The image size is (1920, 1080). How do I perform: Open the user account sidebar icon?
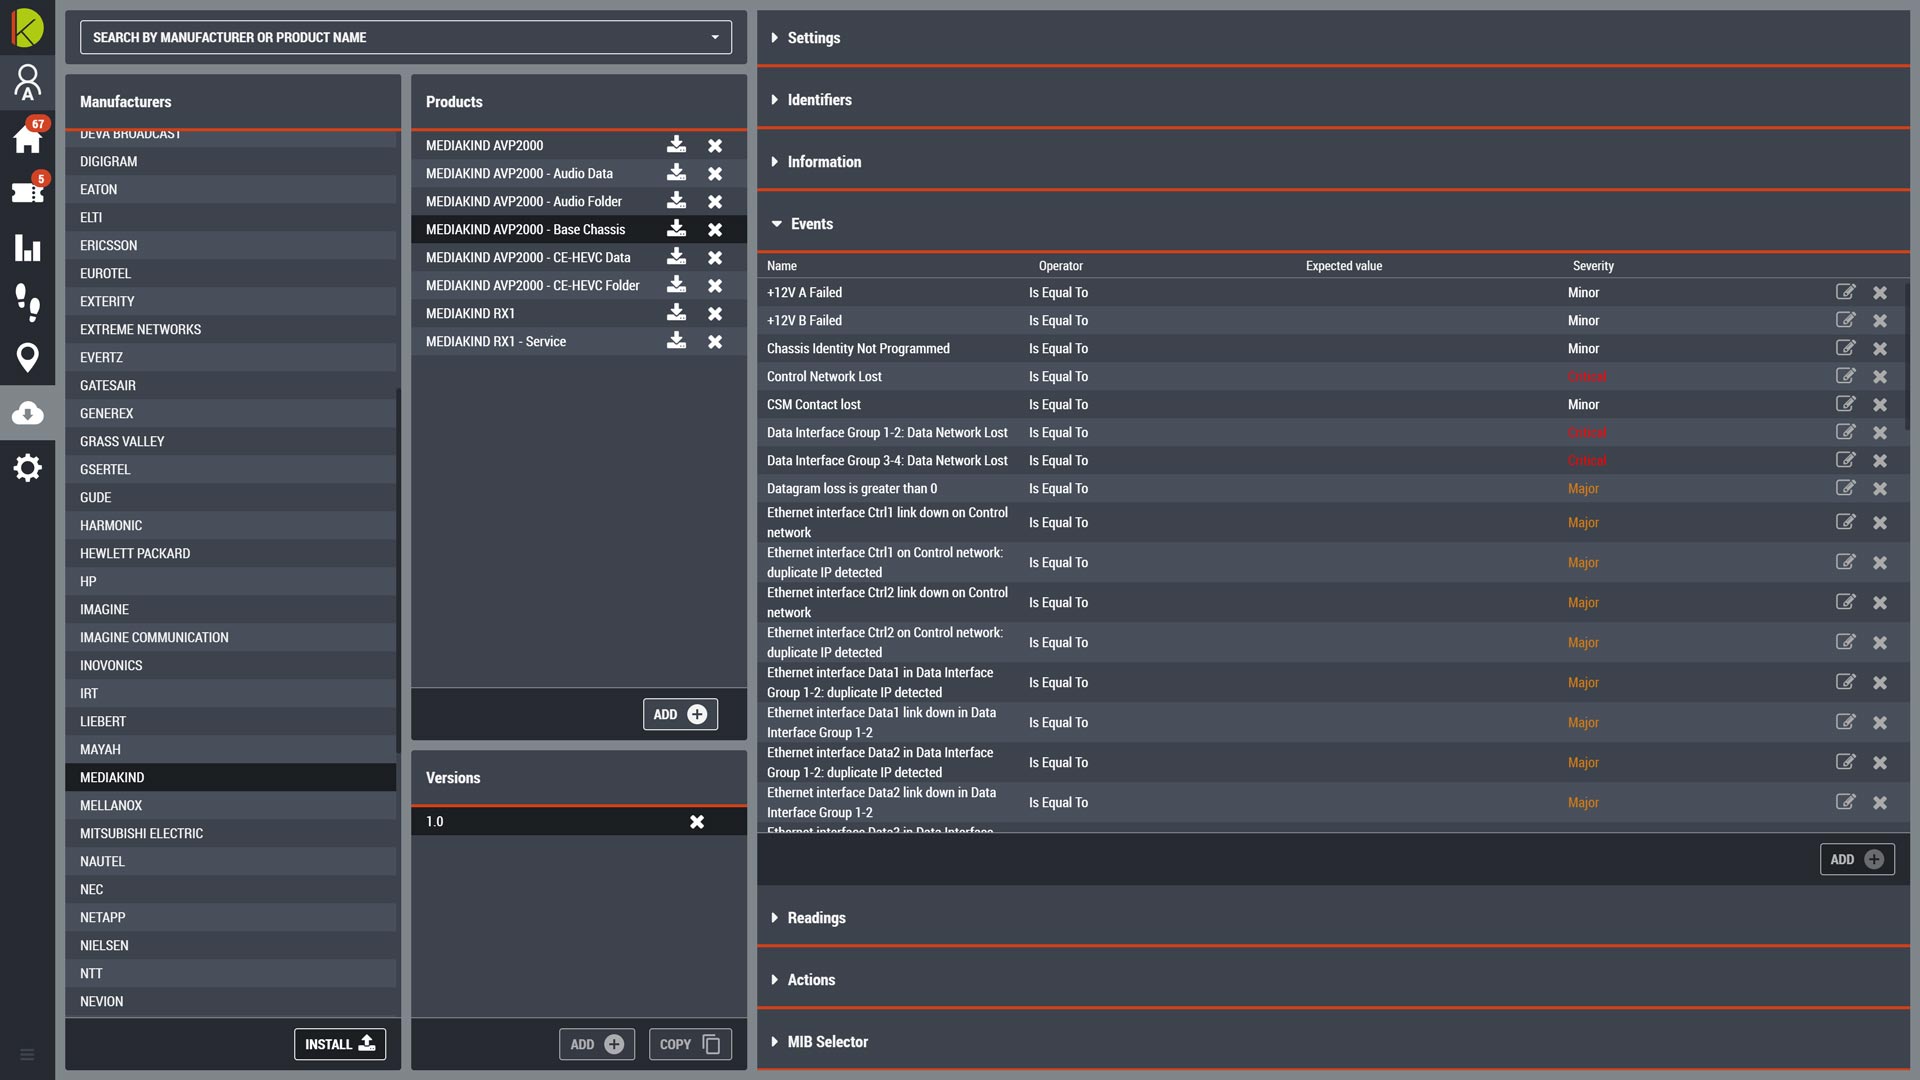click(27, 82)
